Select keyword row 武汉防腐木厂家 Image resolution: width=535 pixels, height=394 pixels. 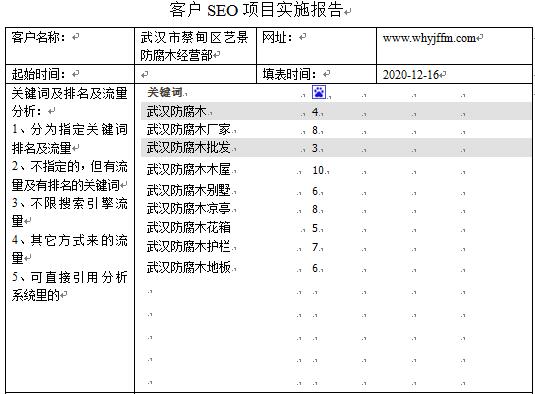(x=336, y=130)
